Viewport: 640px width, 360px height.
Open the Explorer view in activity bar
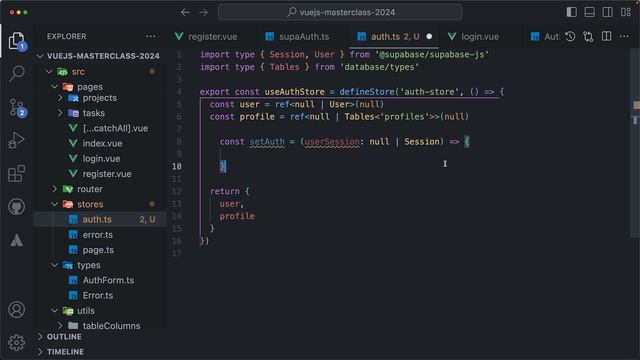[16, 41]
